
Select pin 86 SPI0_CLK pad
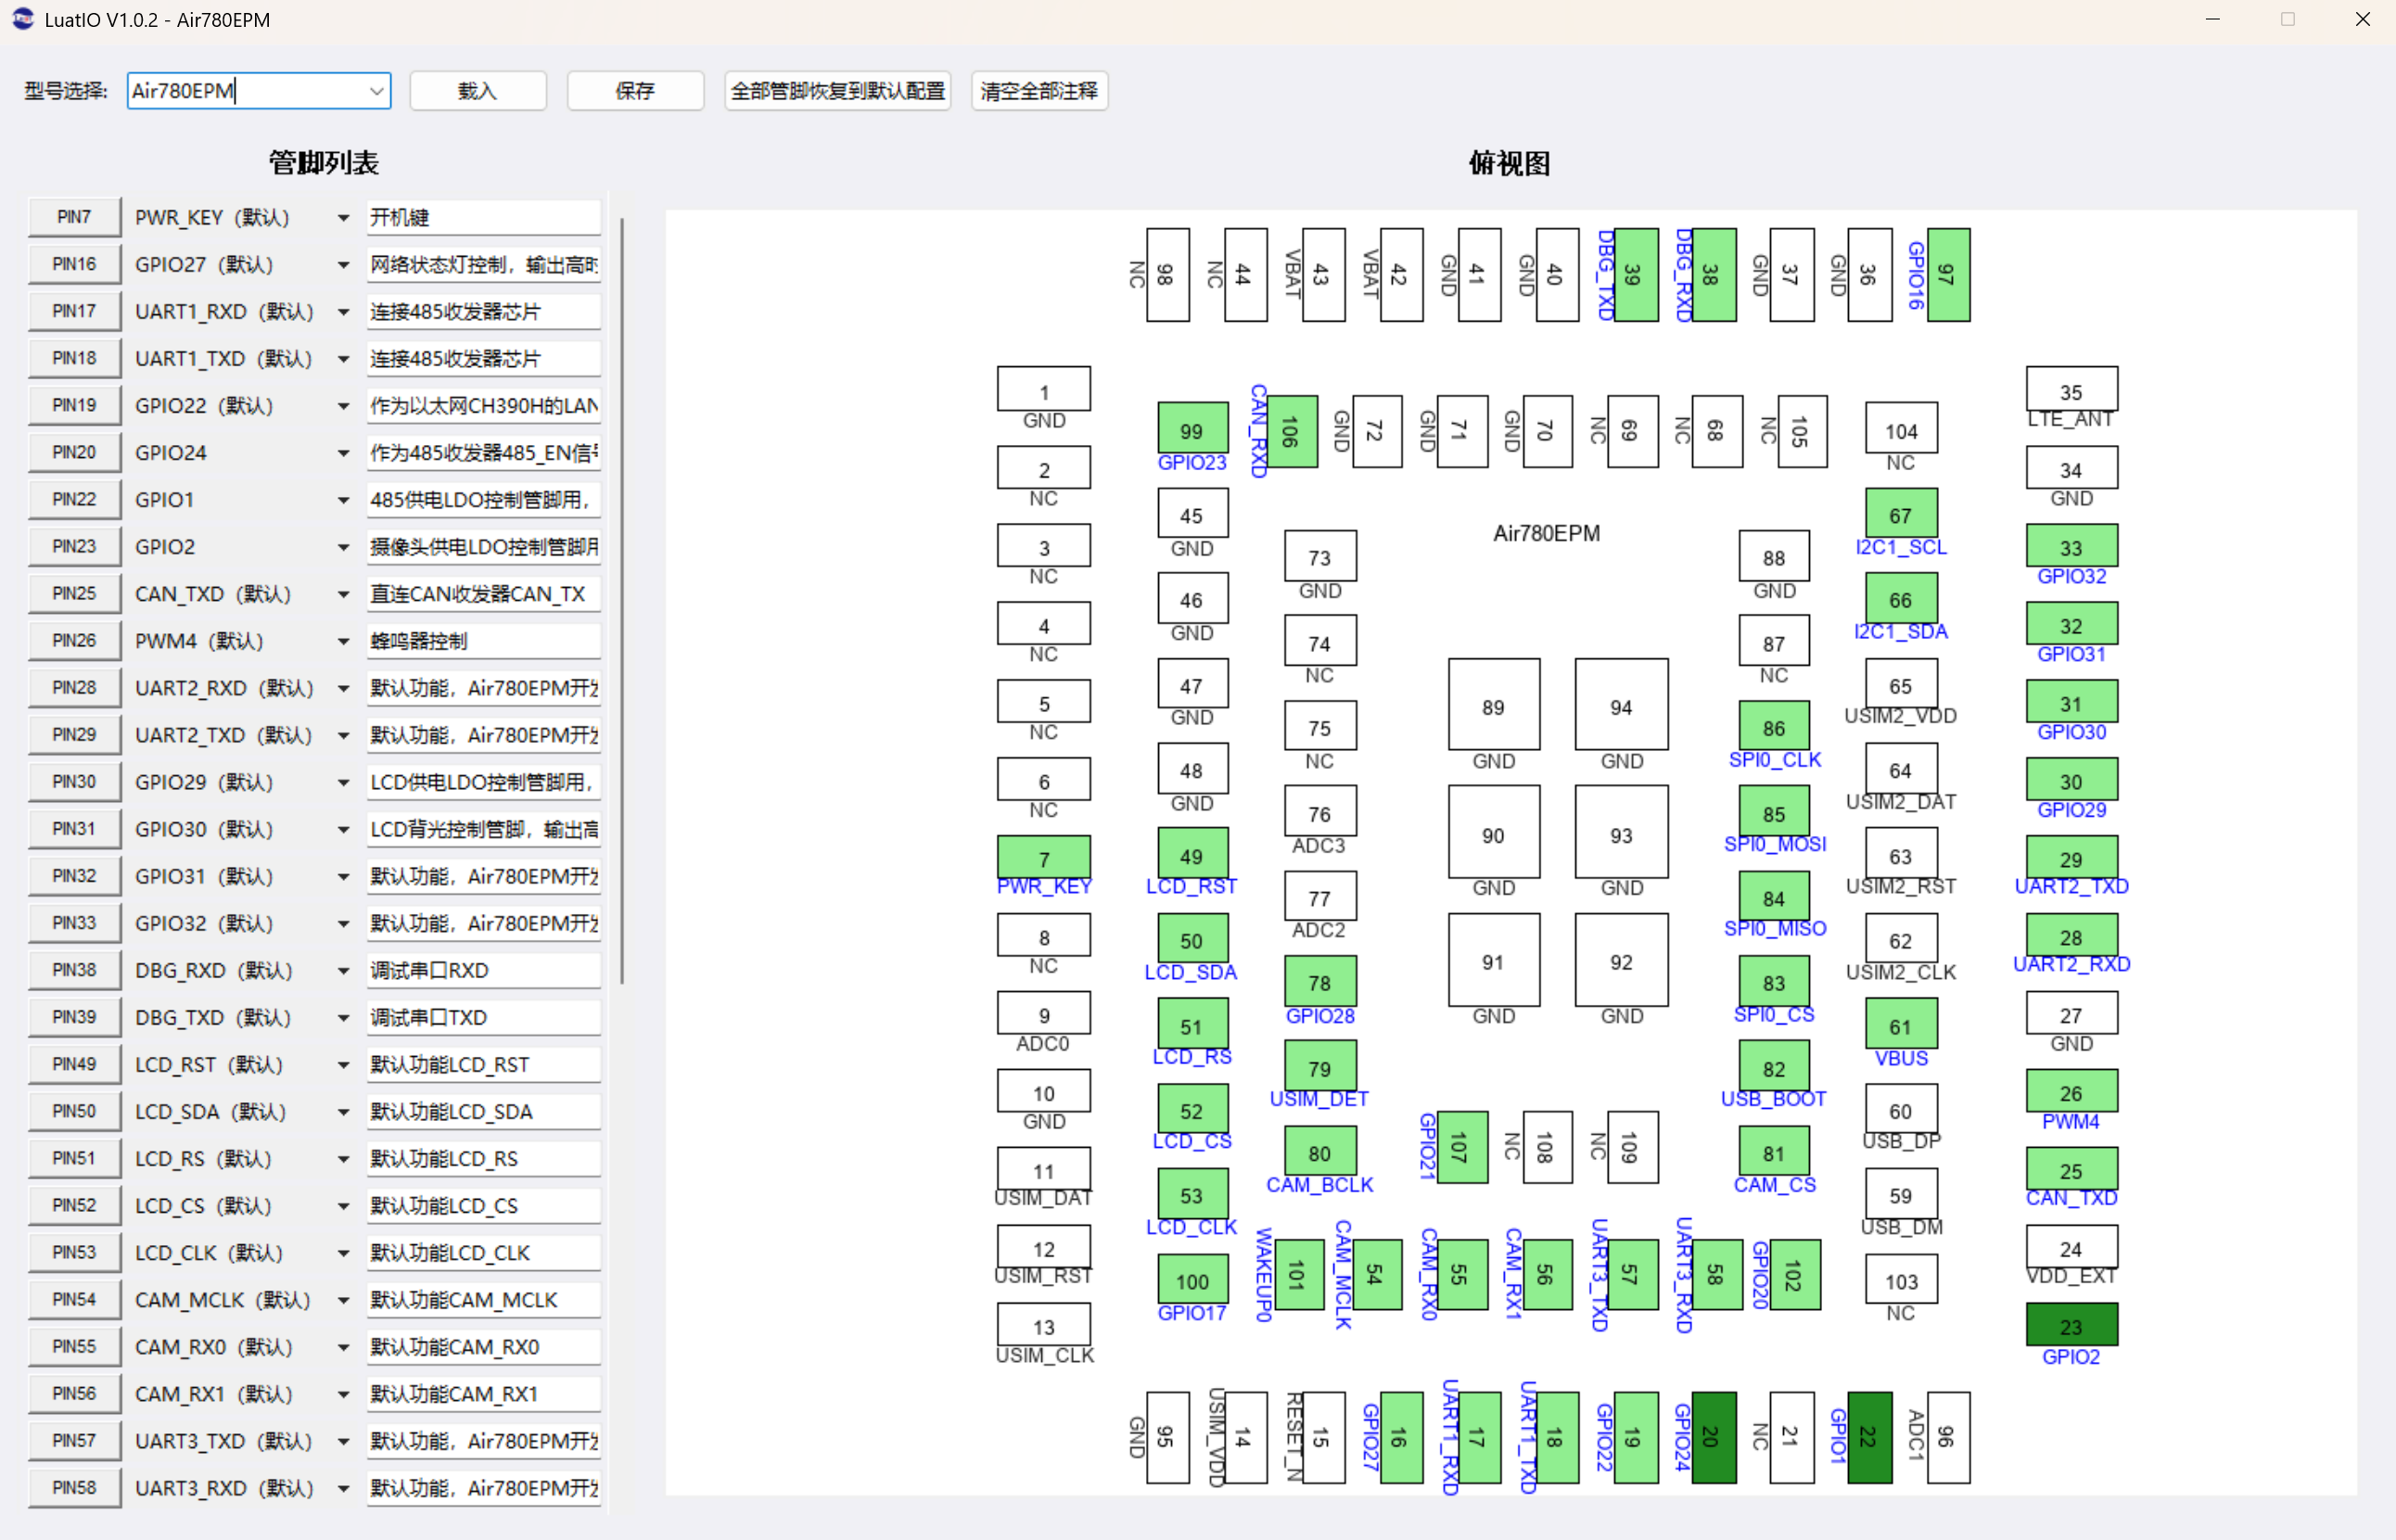coord(1774,726)
